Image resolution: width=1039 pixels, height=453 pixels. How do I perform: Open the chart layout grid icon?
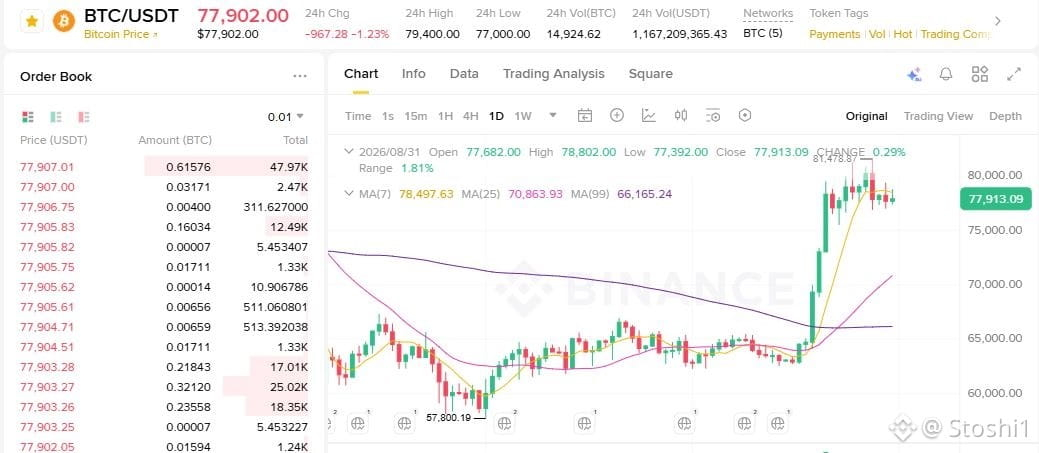tap(979, 74)
